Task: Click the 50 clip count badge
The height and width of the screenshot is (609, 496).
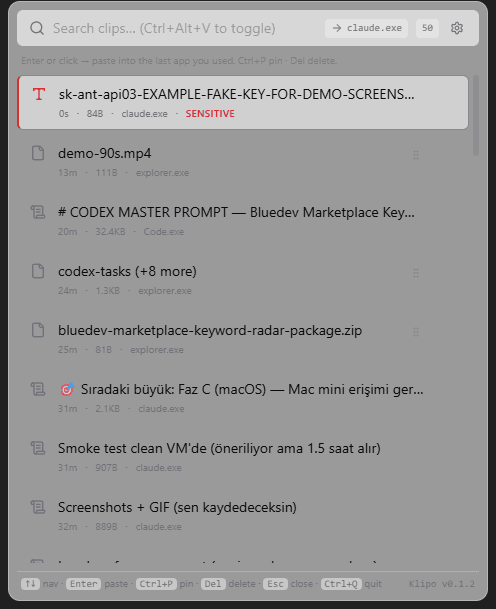Action: click(427, 28)
